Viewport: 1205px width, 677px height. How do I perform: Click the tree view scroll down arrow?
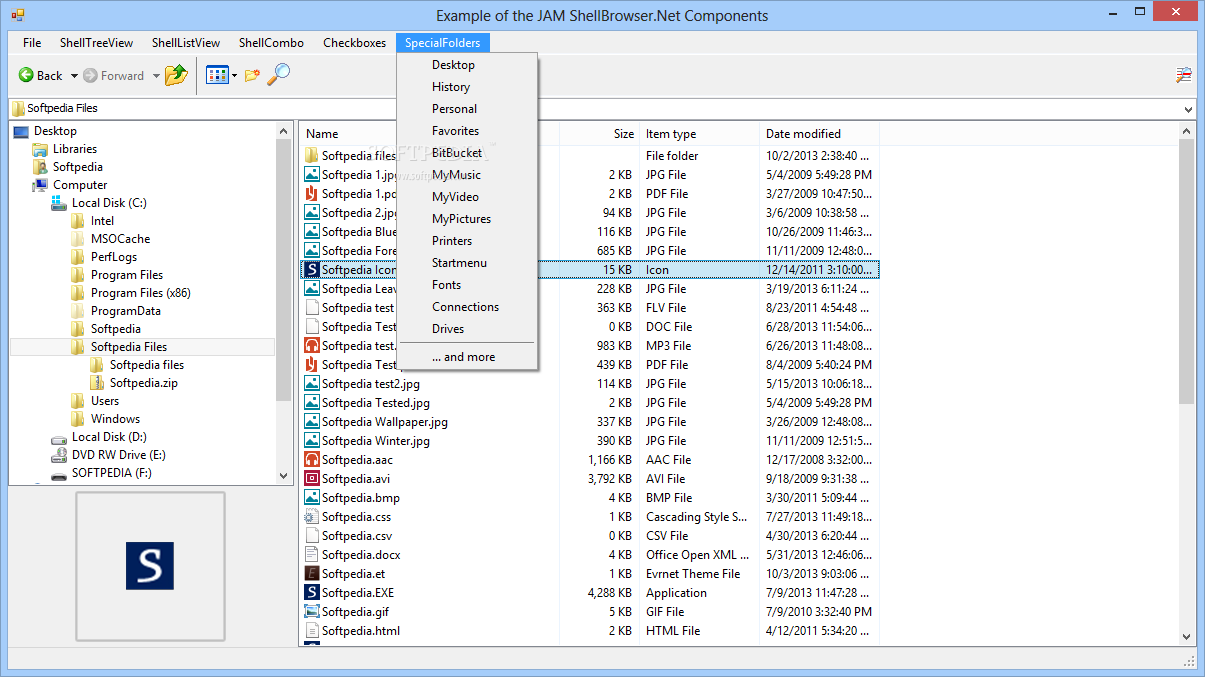pyautogui.click(x=283, y=476)
